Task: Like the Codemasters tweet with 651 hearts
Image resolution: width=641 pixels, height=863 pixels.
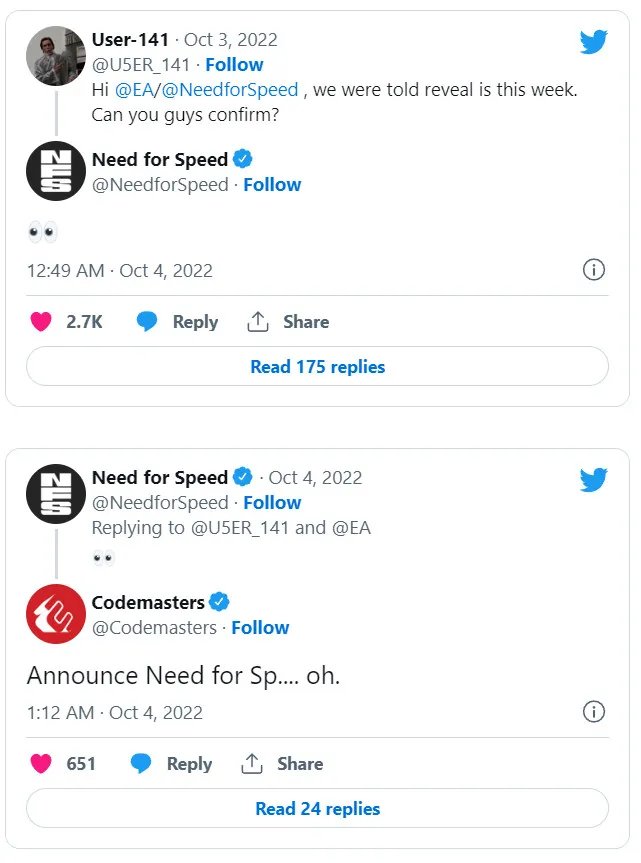Action: click(41, 764)
